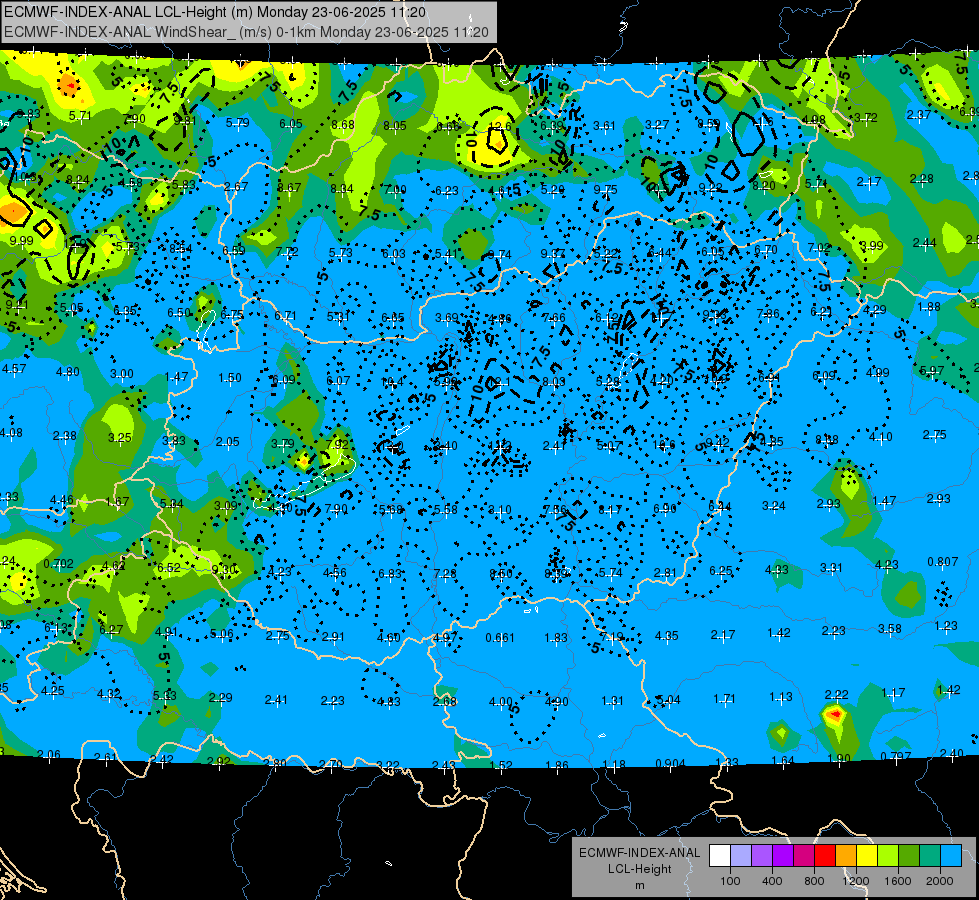Click the wind shear value "5.04"
This screenshot has width=979, height=900.
[x=668, y=700]
